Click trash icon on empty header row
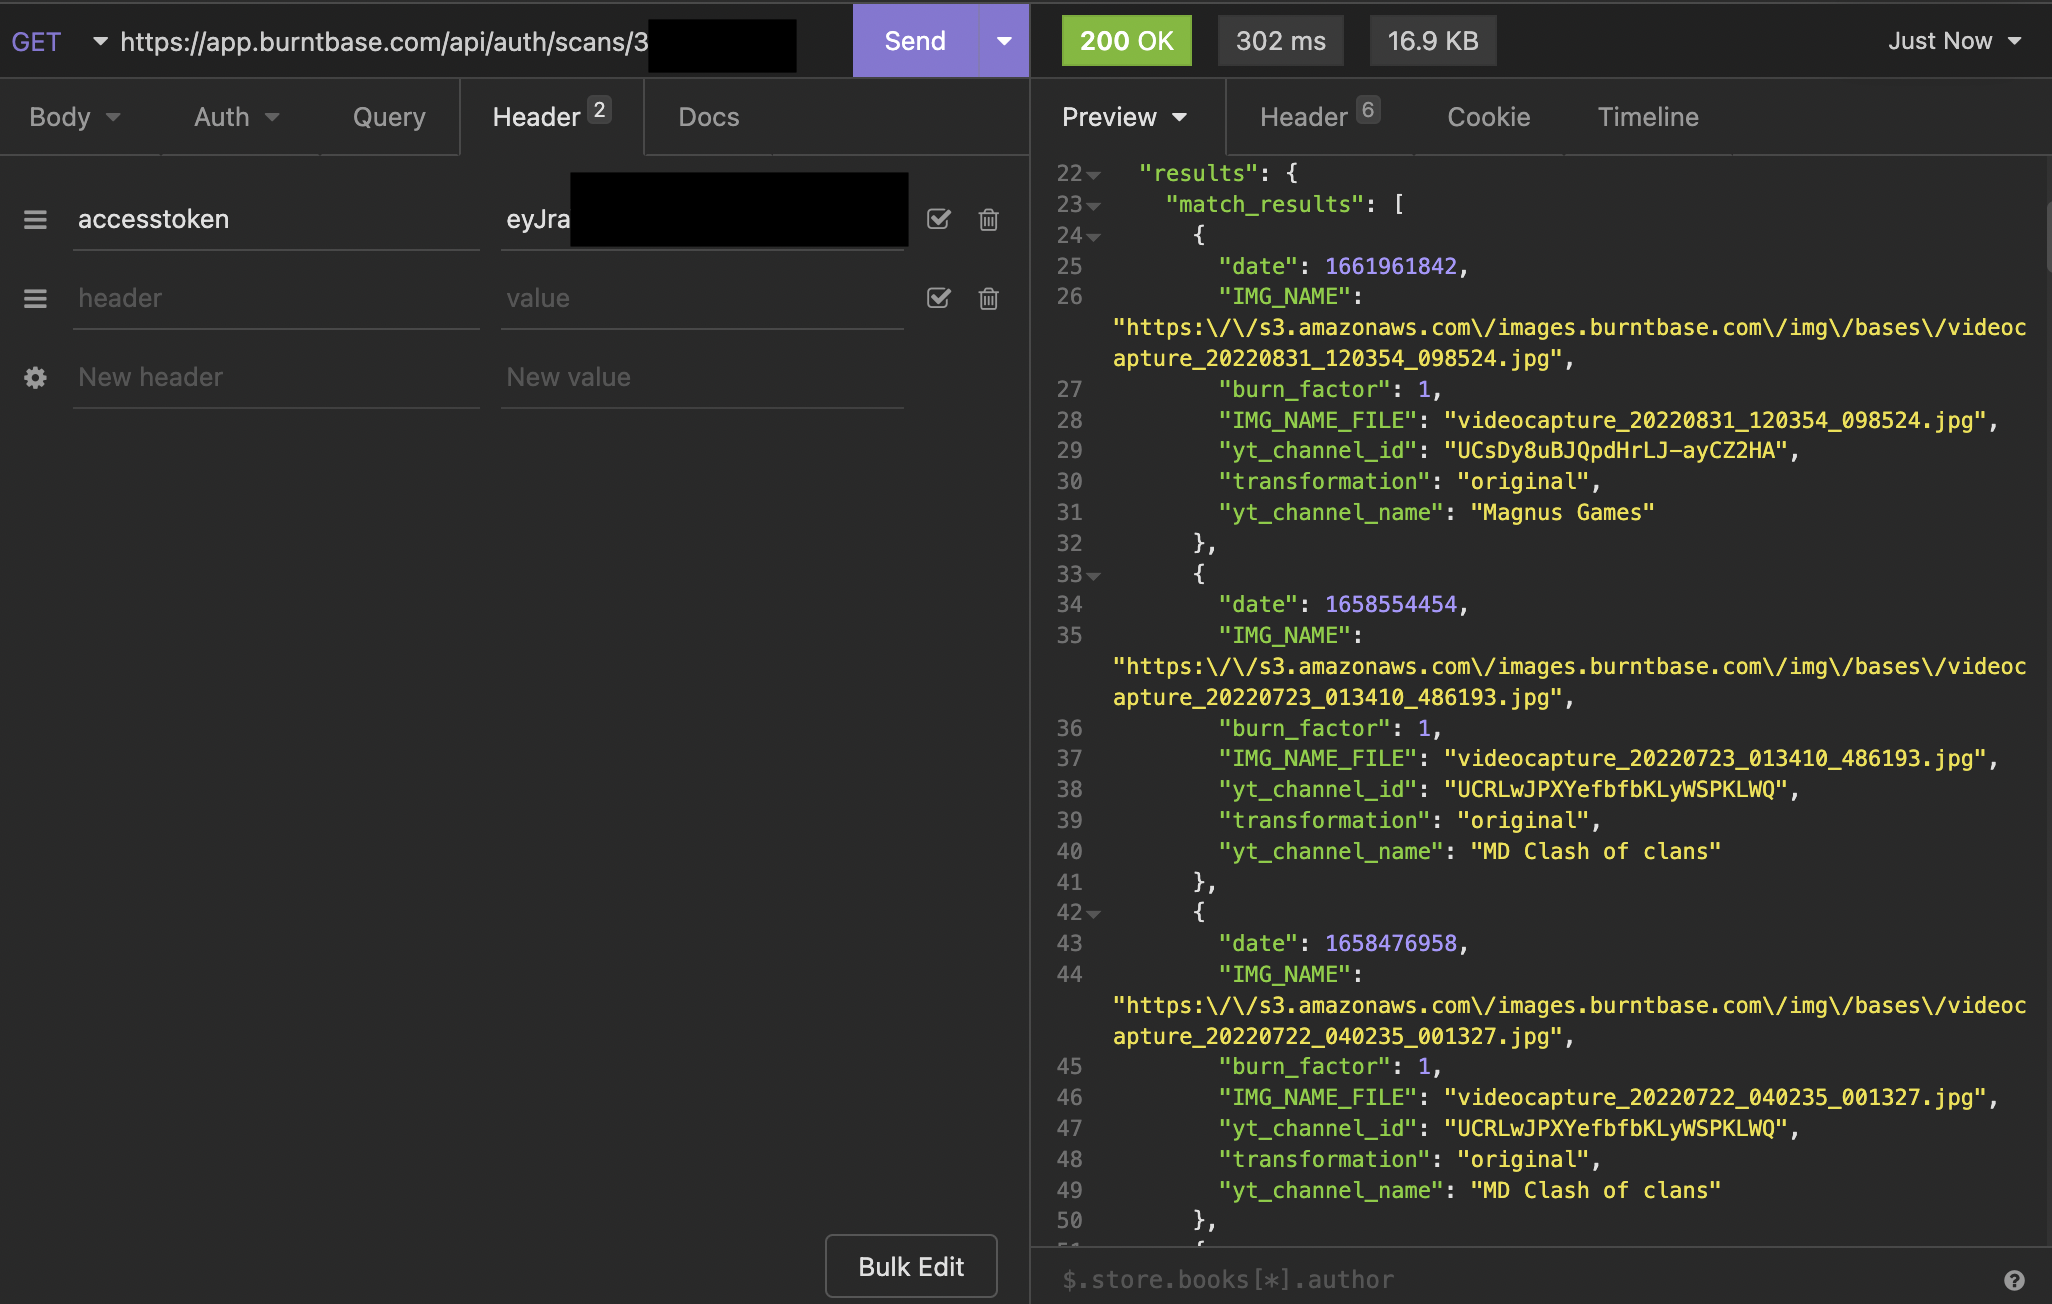 pos(988,299)
